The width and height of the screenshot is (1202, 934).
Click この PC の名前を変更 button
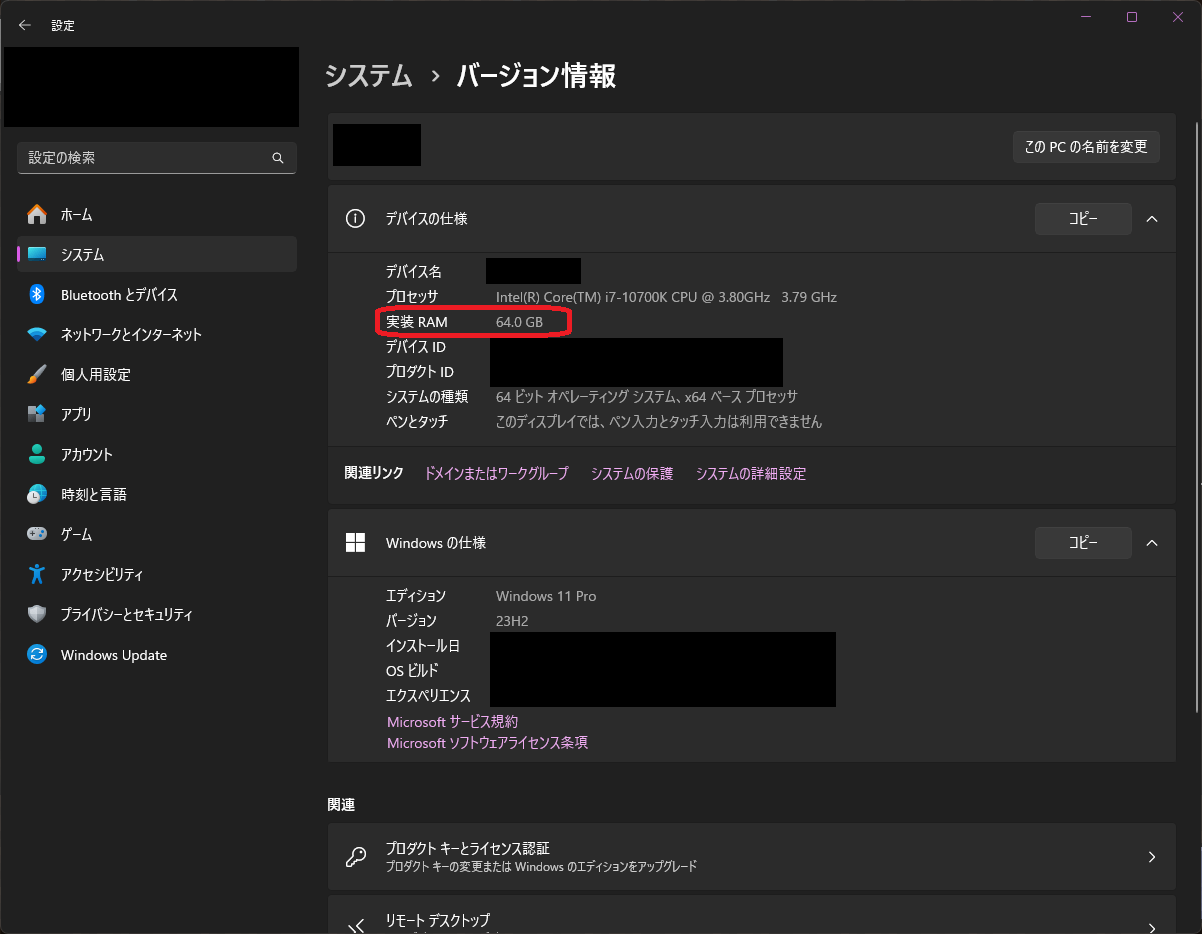[x=1085, y=147]
